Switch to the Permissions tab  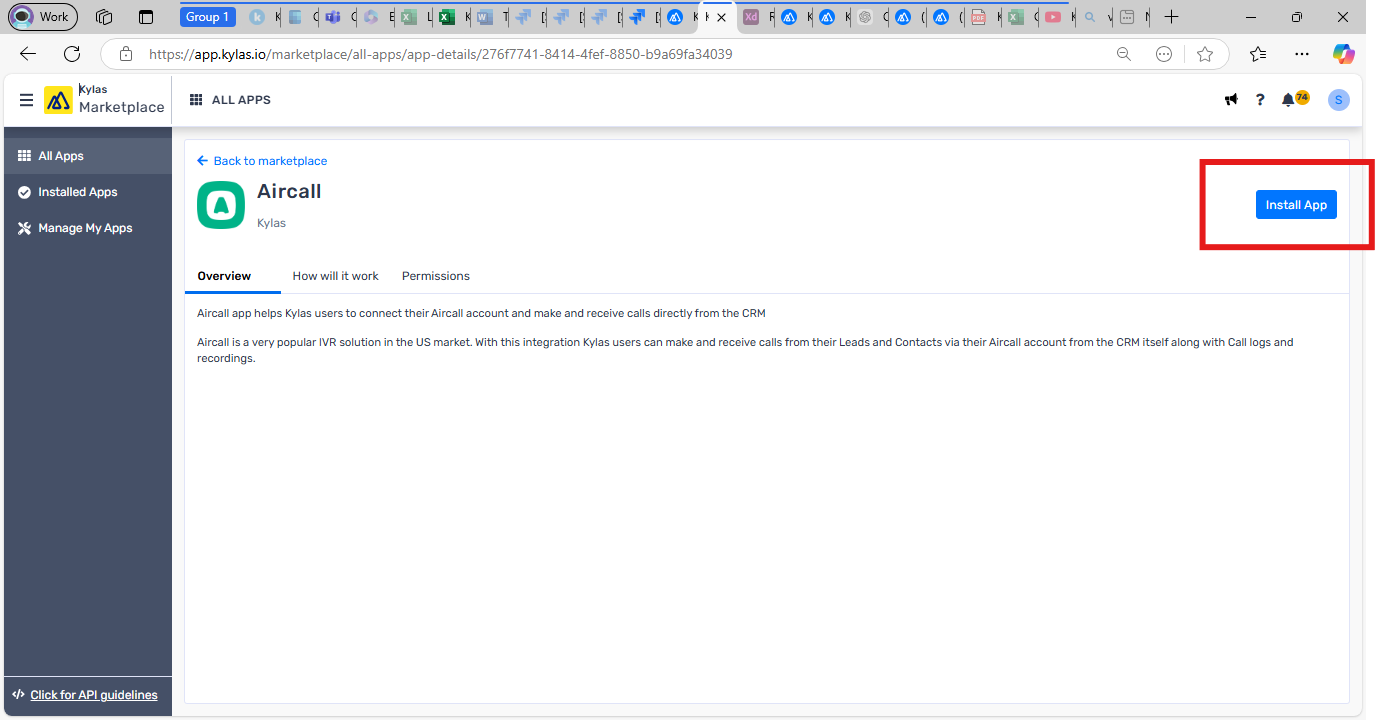tap(435, 276)
